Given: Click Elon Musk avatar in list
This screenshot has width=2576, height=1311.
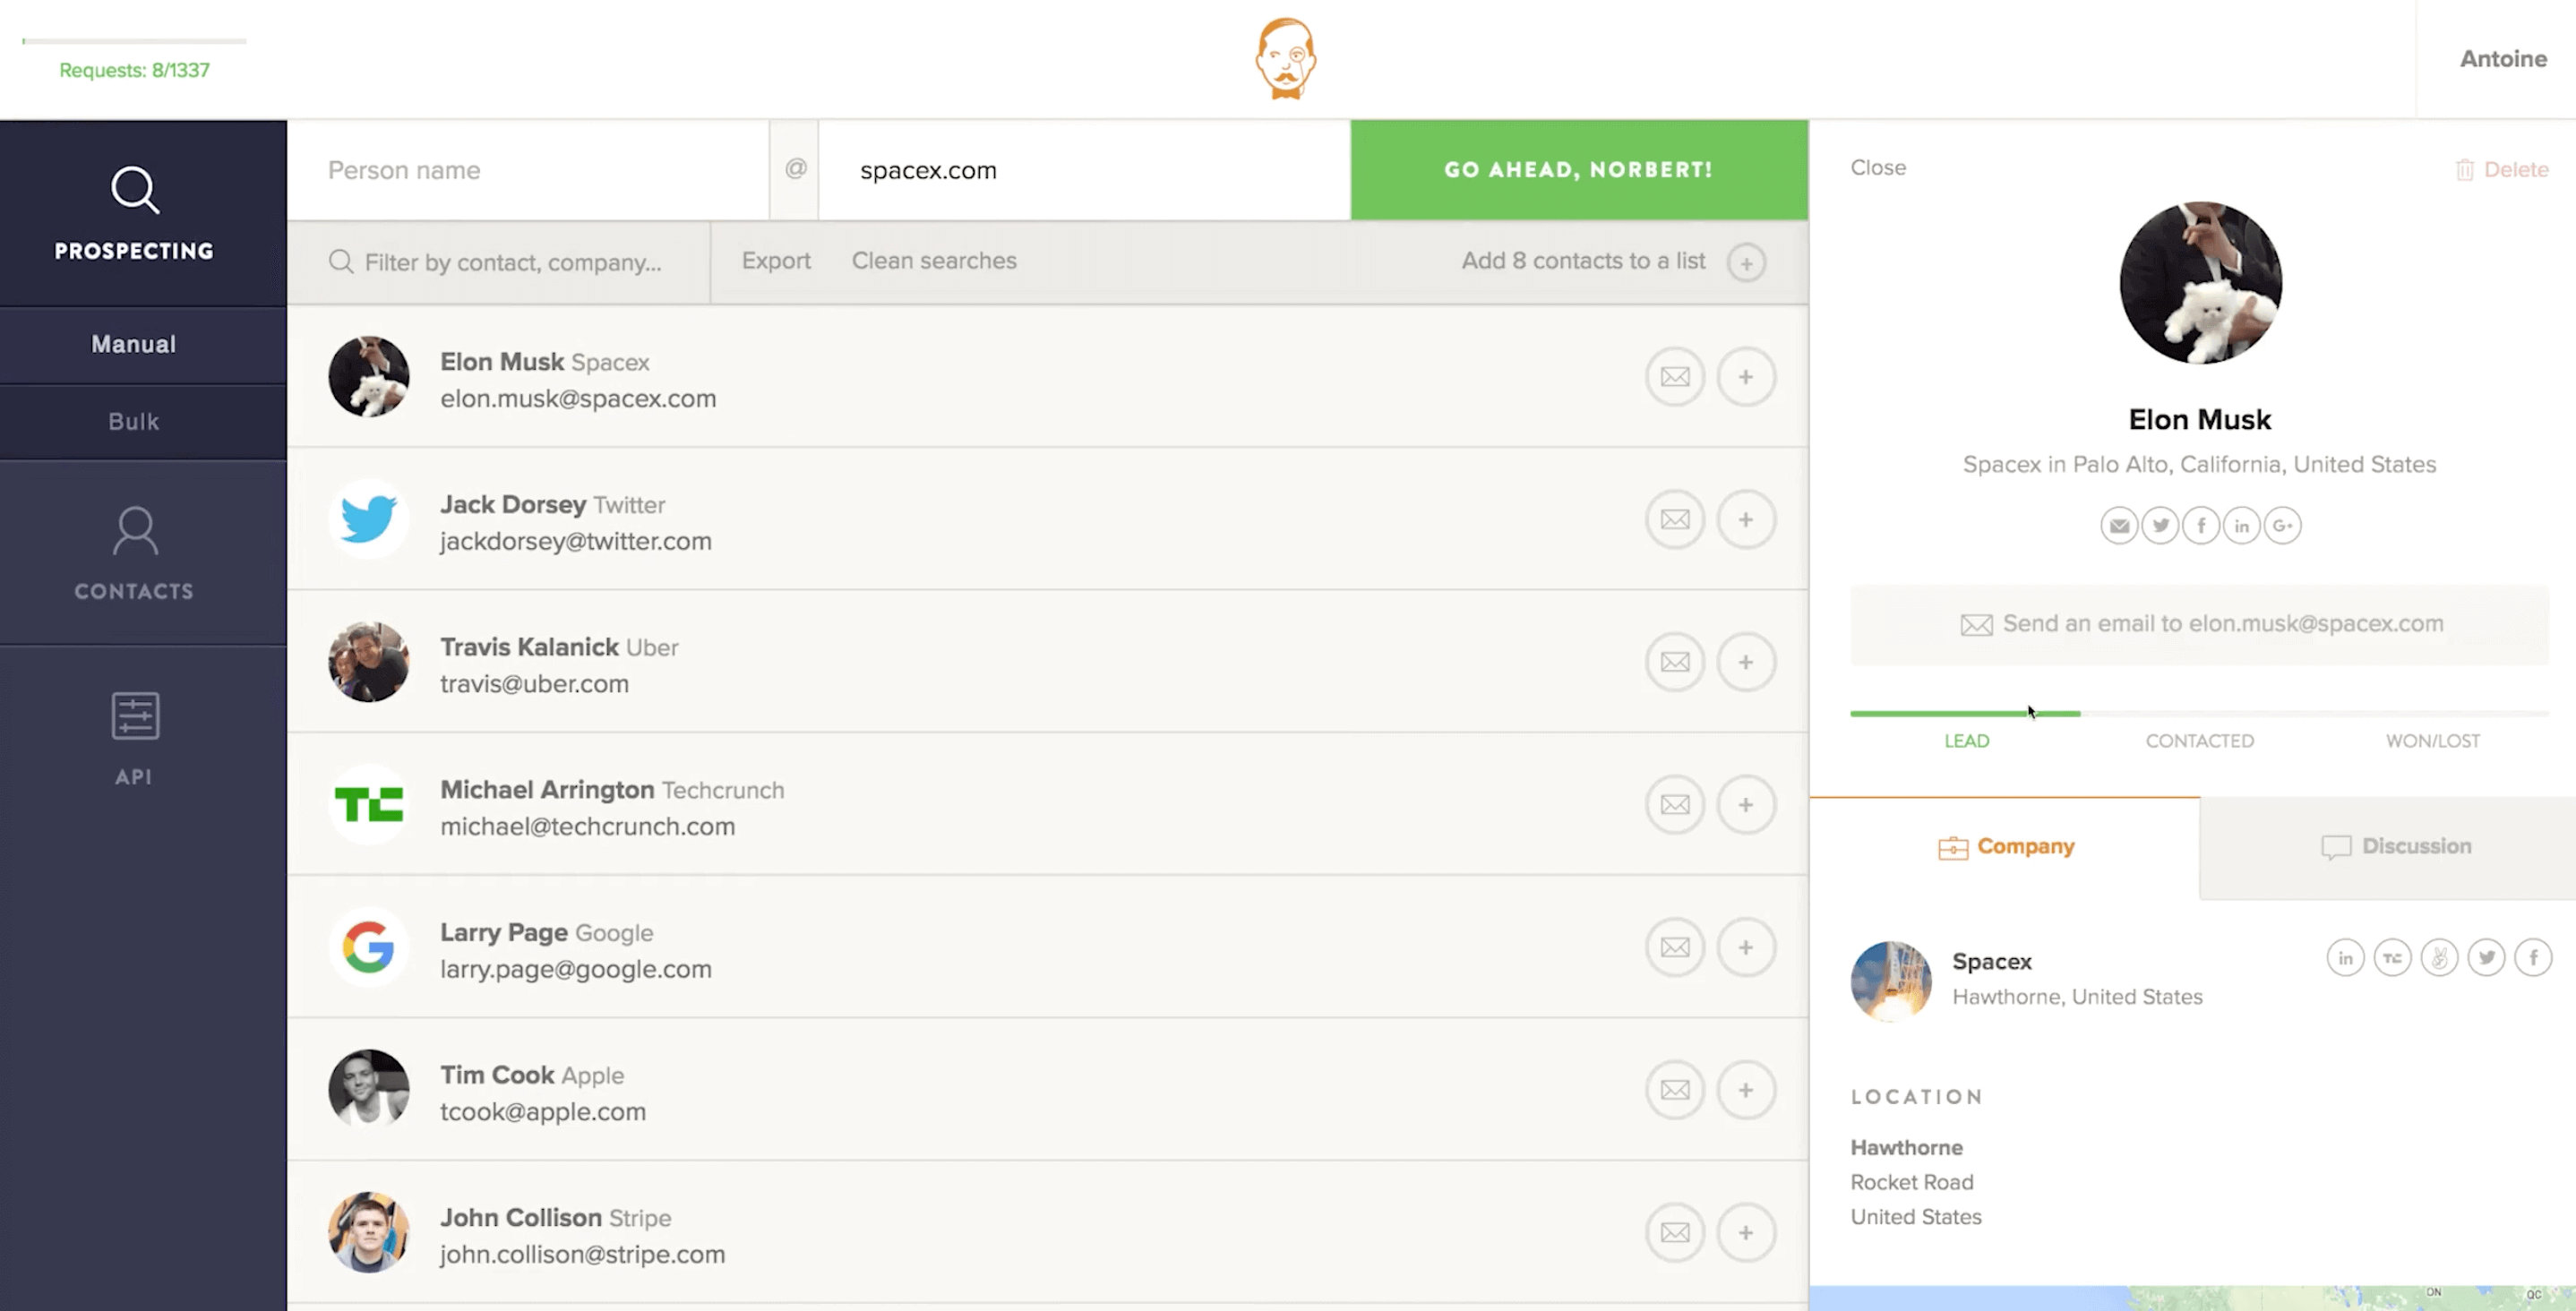Looking at the screenshot, I should pos(369,377).
